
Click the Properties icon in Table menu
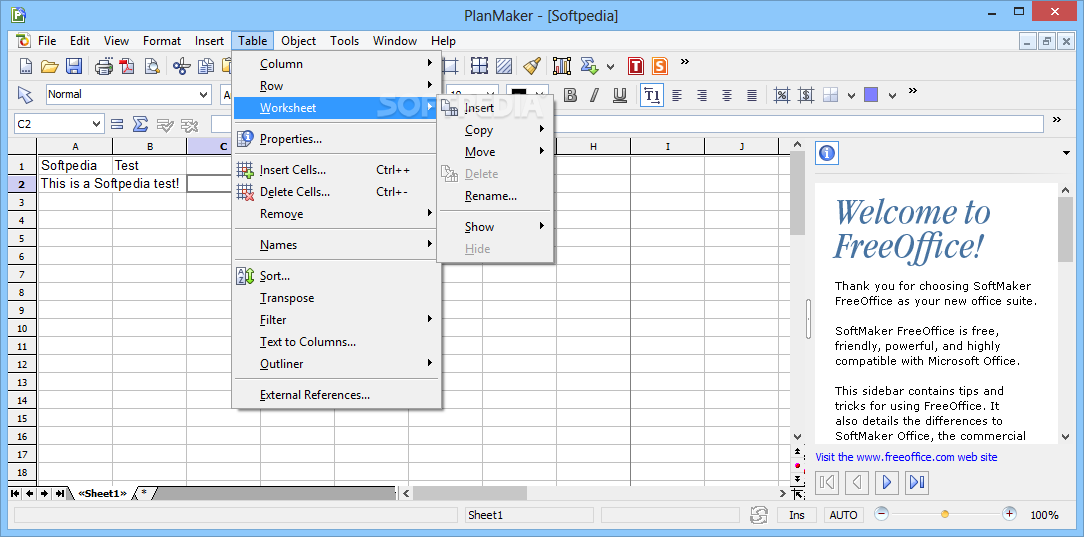coord(245,139)
